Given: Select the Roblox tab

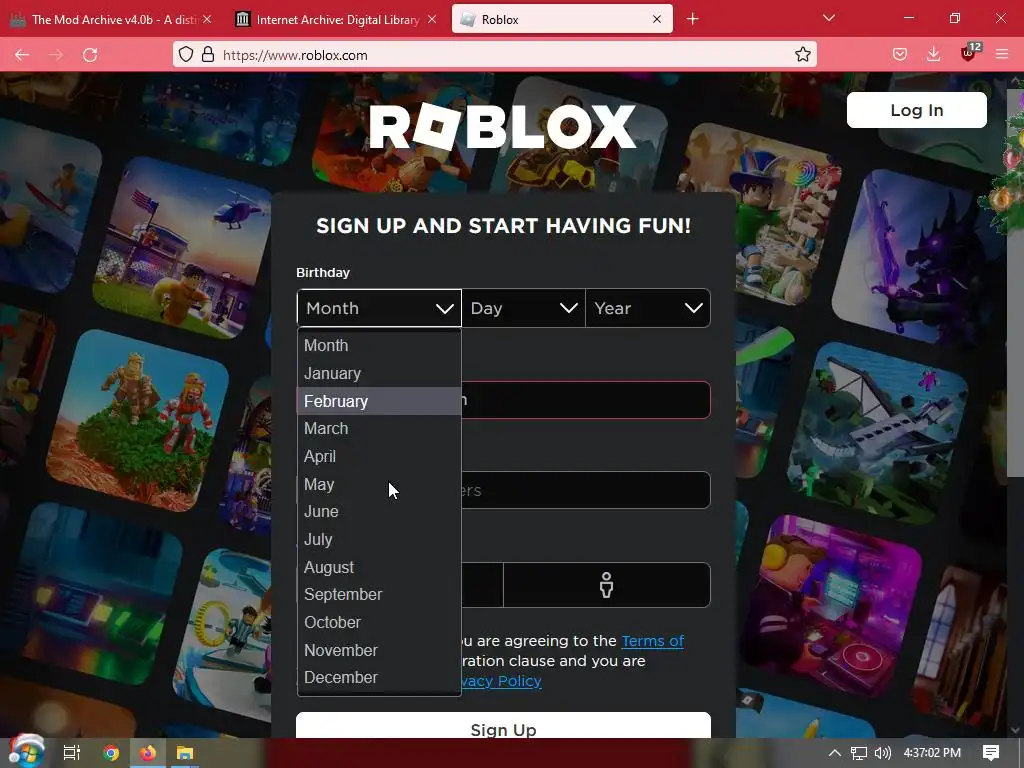Looking at the screenshot, I should click(x=562, y=20).
